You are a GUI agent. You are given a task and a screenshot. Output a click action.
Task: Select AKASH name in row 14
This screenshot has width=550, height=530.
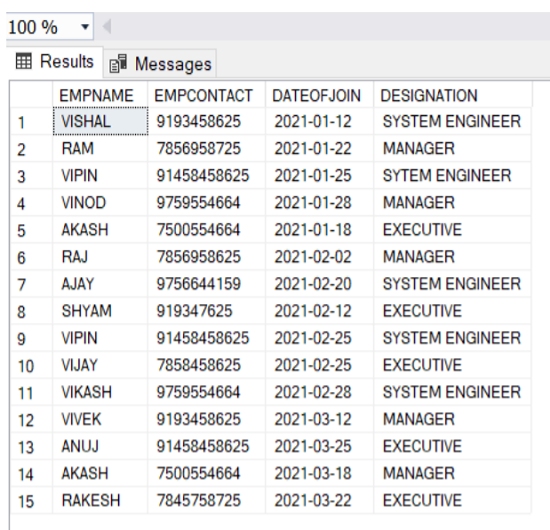point(100,473)
